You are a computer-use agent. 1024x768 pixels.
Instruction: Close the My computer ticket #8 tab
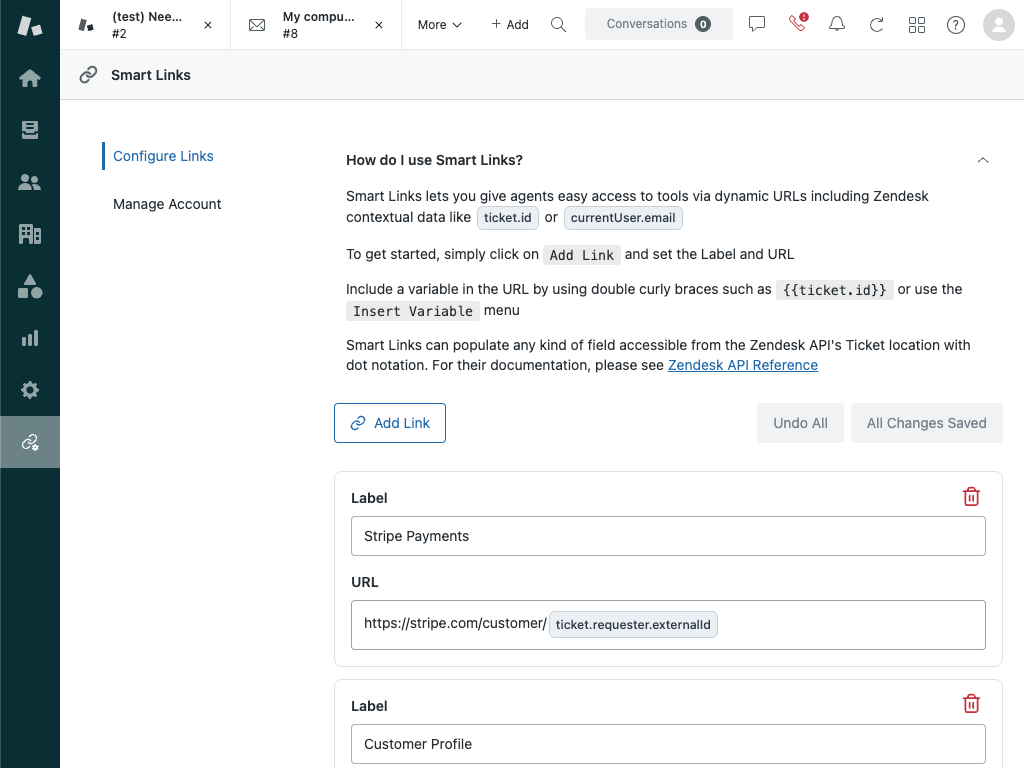tap(379, 24)
